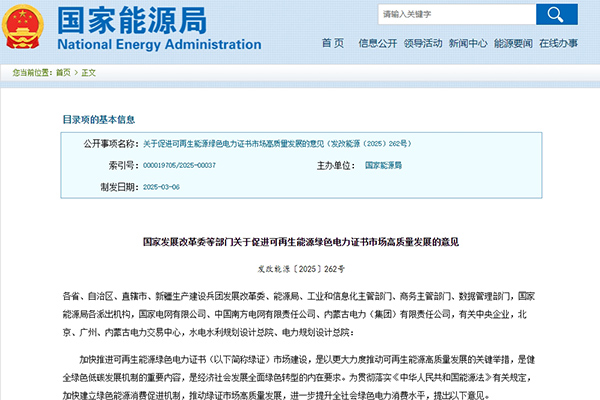Open 在线办事 from the navigation bar

pos(558,44)
